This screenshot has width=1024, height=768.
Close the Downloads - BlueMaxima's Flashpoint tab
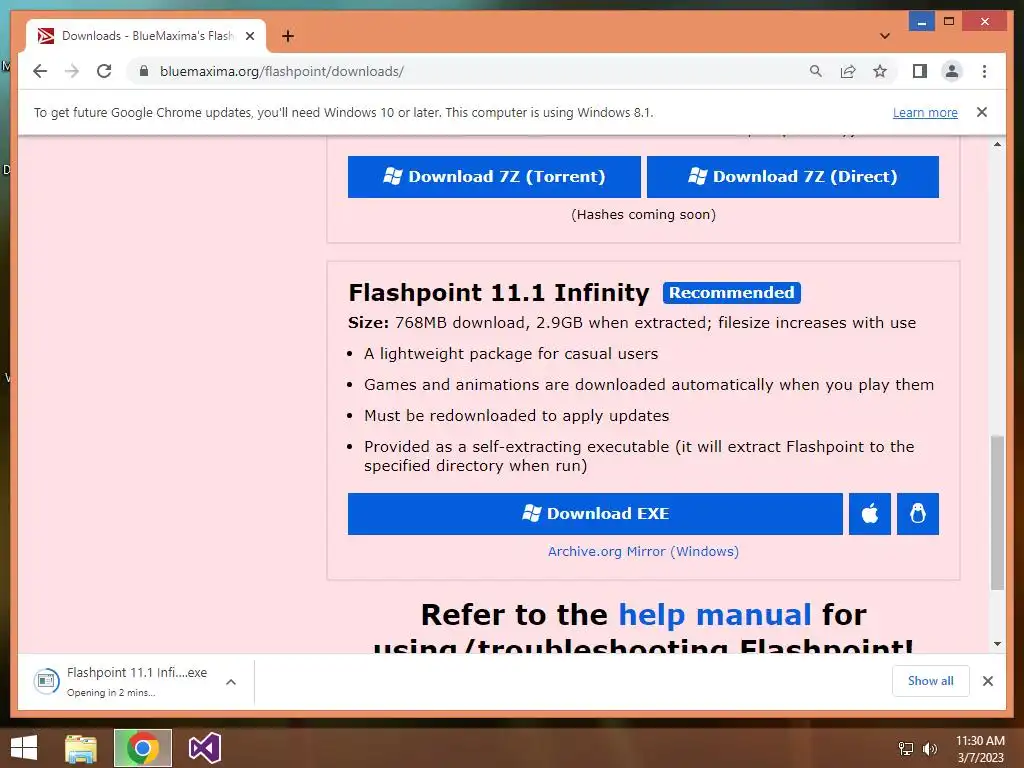250,36
